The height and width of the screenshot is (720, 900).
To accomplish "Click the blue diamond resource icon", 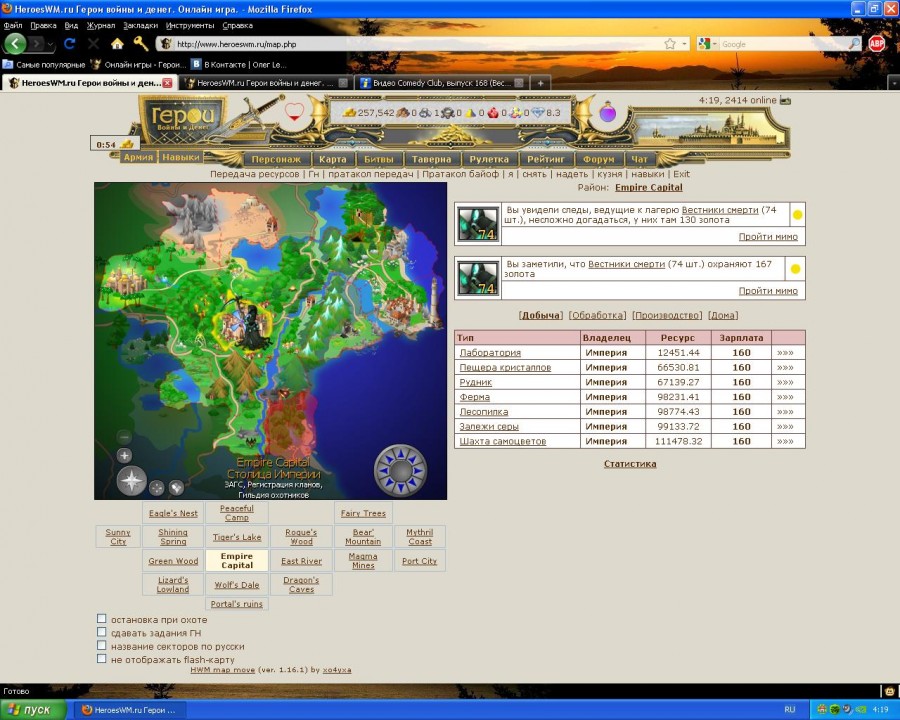I will tap(538, 113).
